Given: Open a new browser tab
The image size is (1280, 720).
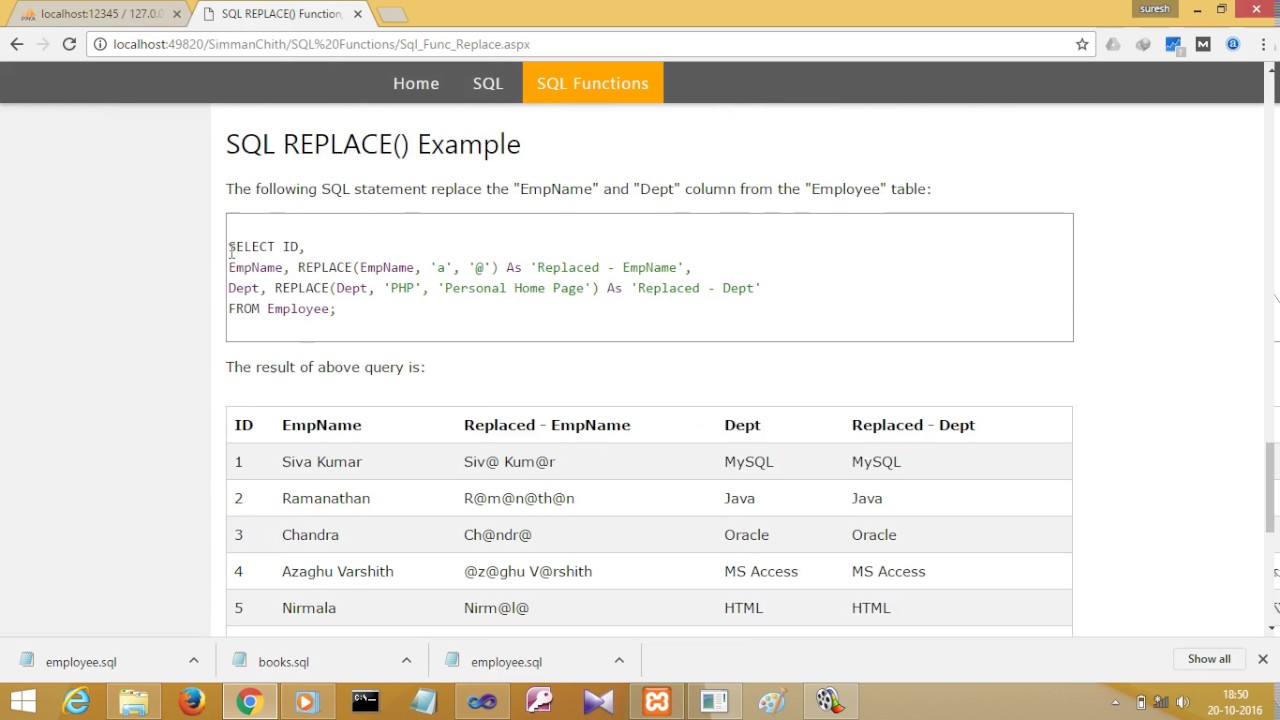Looking at the screenshot, I should (x=392, y=15).
